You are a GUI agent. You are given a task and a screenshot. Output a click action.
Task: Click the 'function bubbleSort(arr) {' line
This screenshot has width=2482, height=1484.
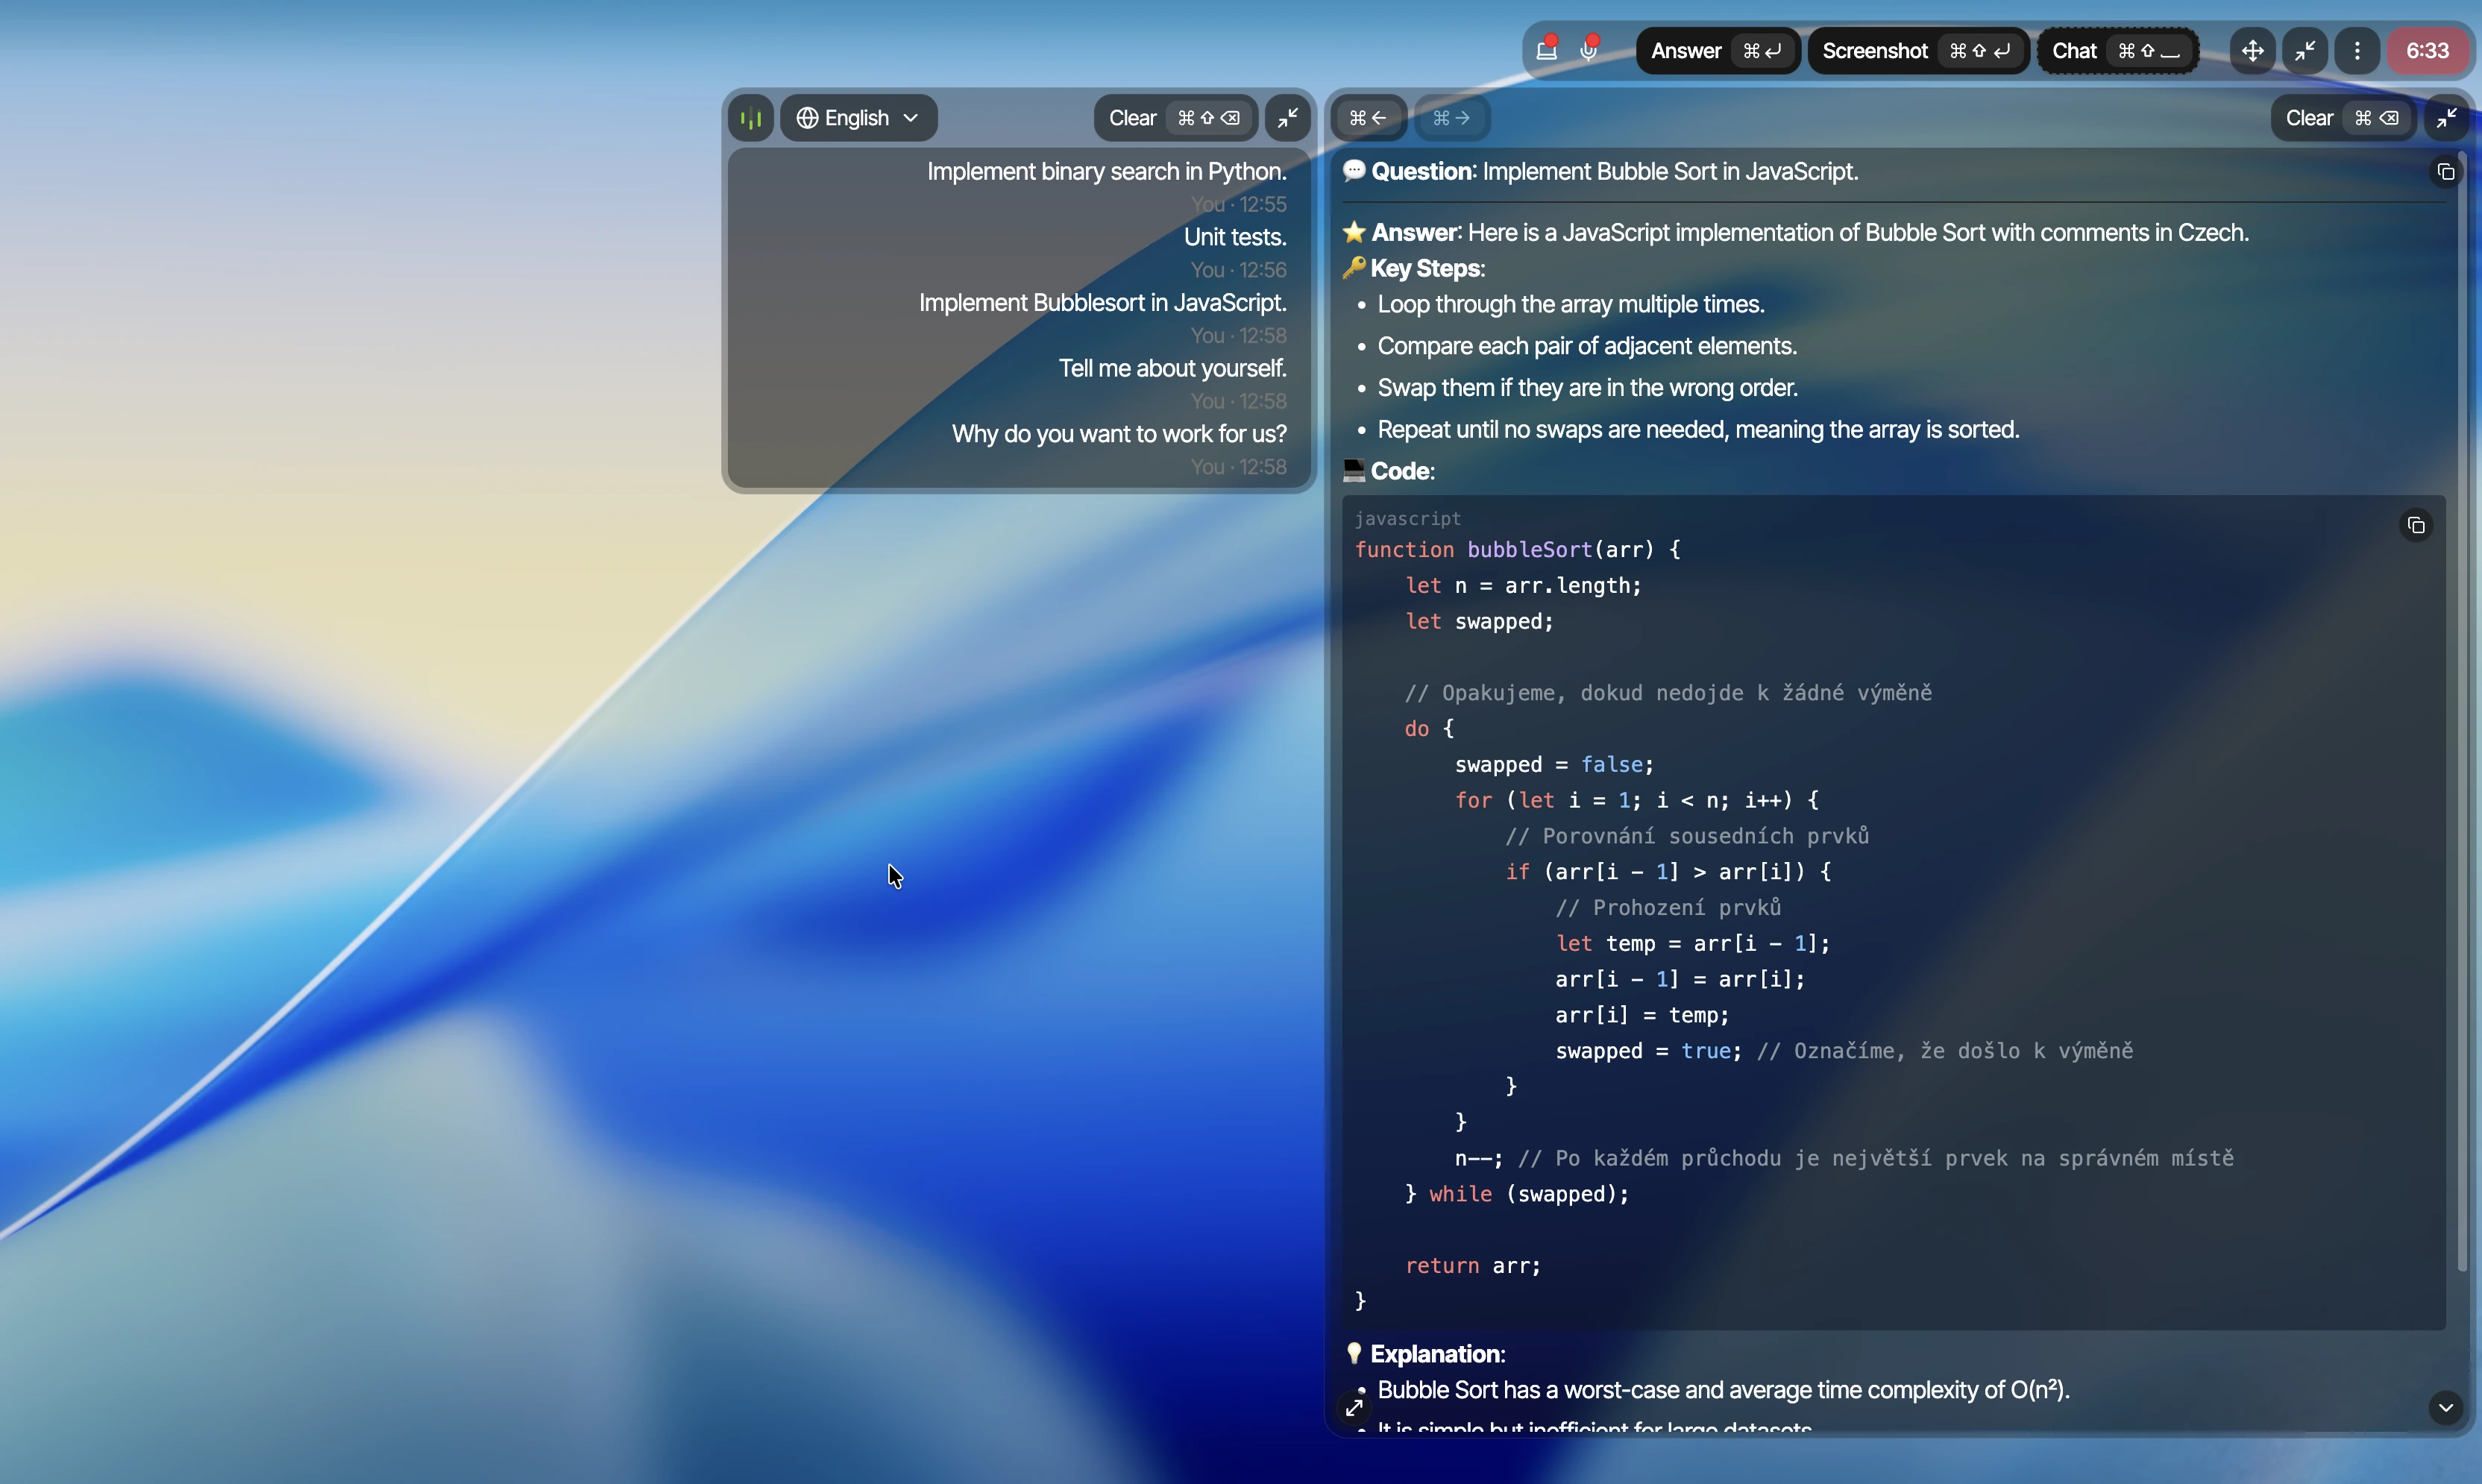tap(1517, 549)
